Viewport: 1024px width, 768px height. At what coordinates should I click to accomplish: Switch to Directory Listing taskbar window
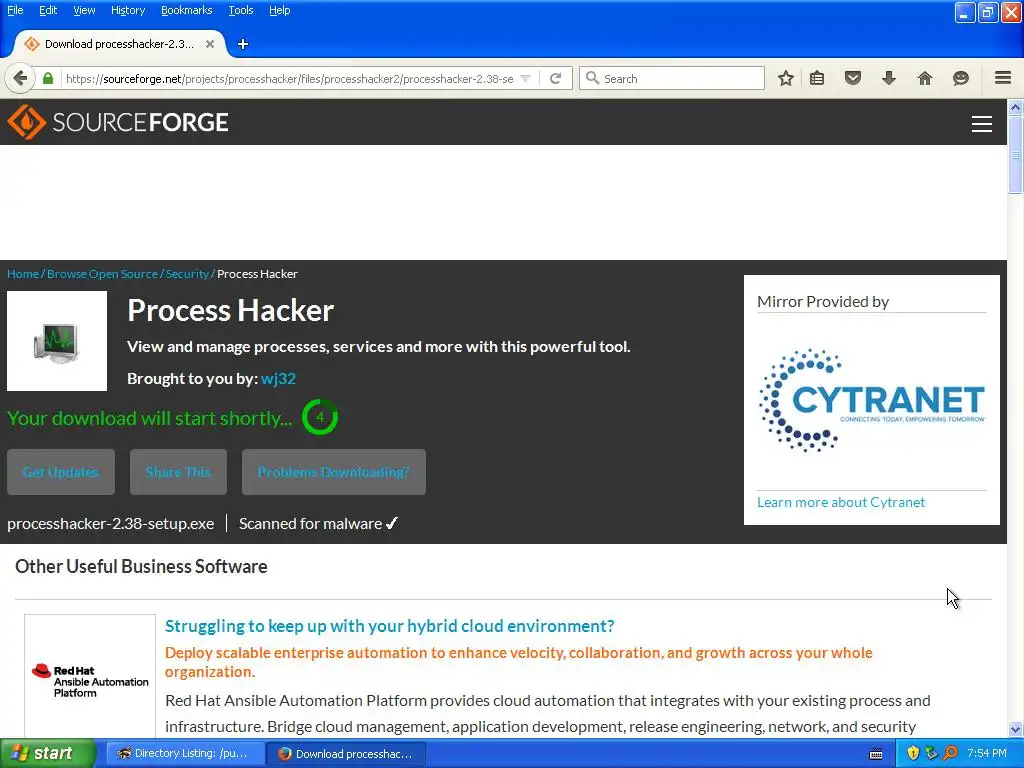(184, 753)
